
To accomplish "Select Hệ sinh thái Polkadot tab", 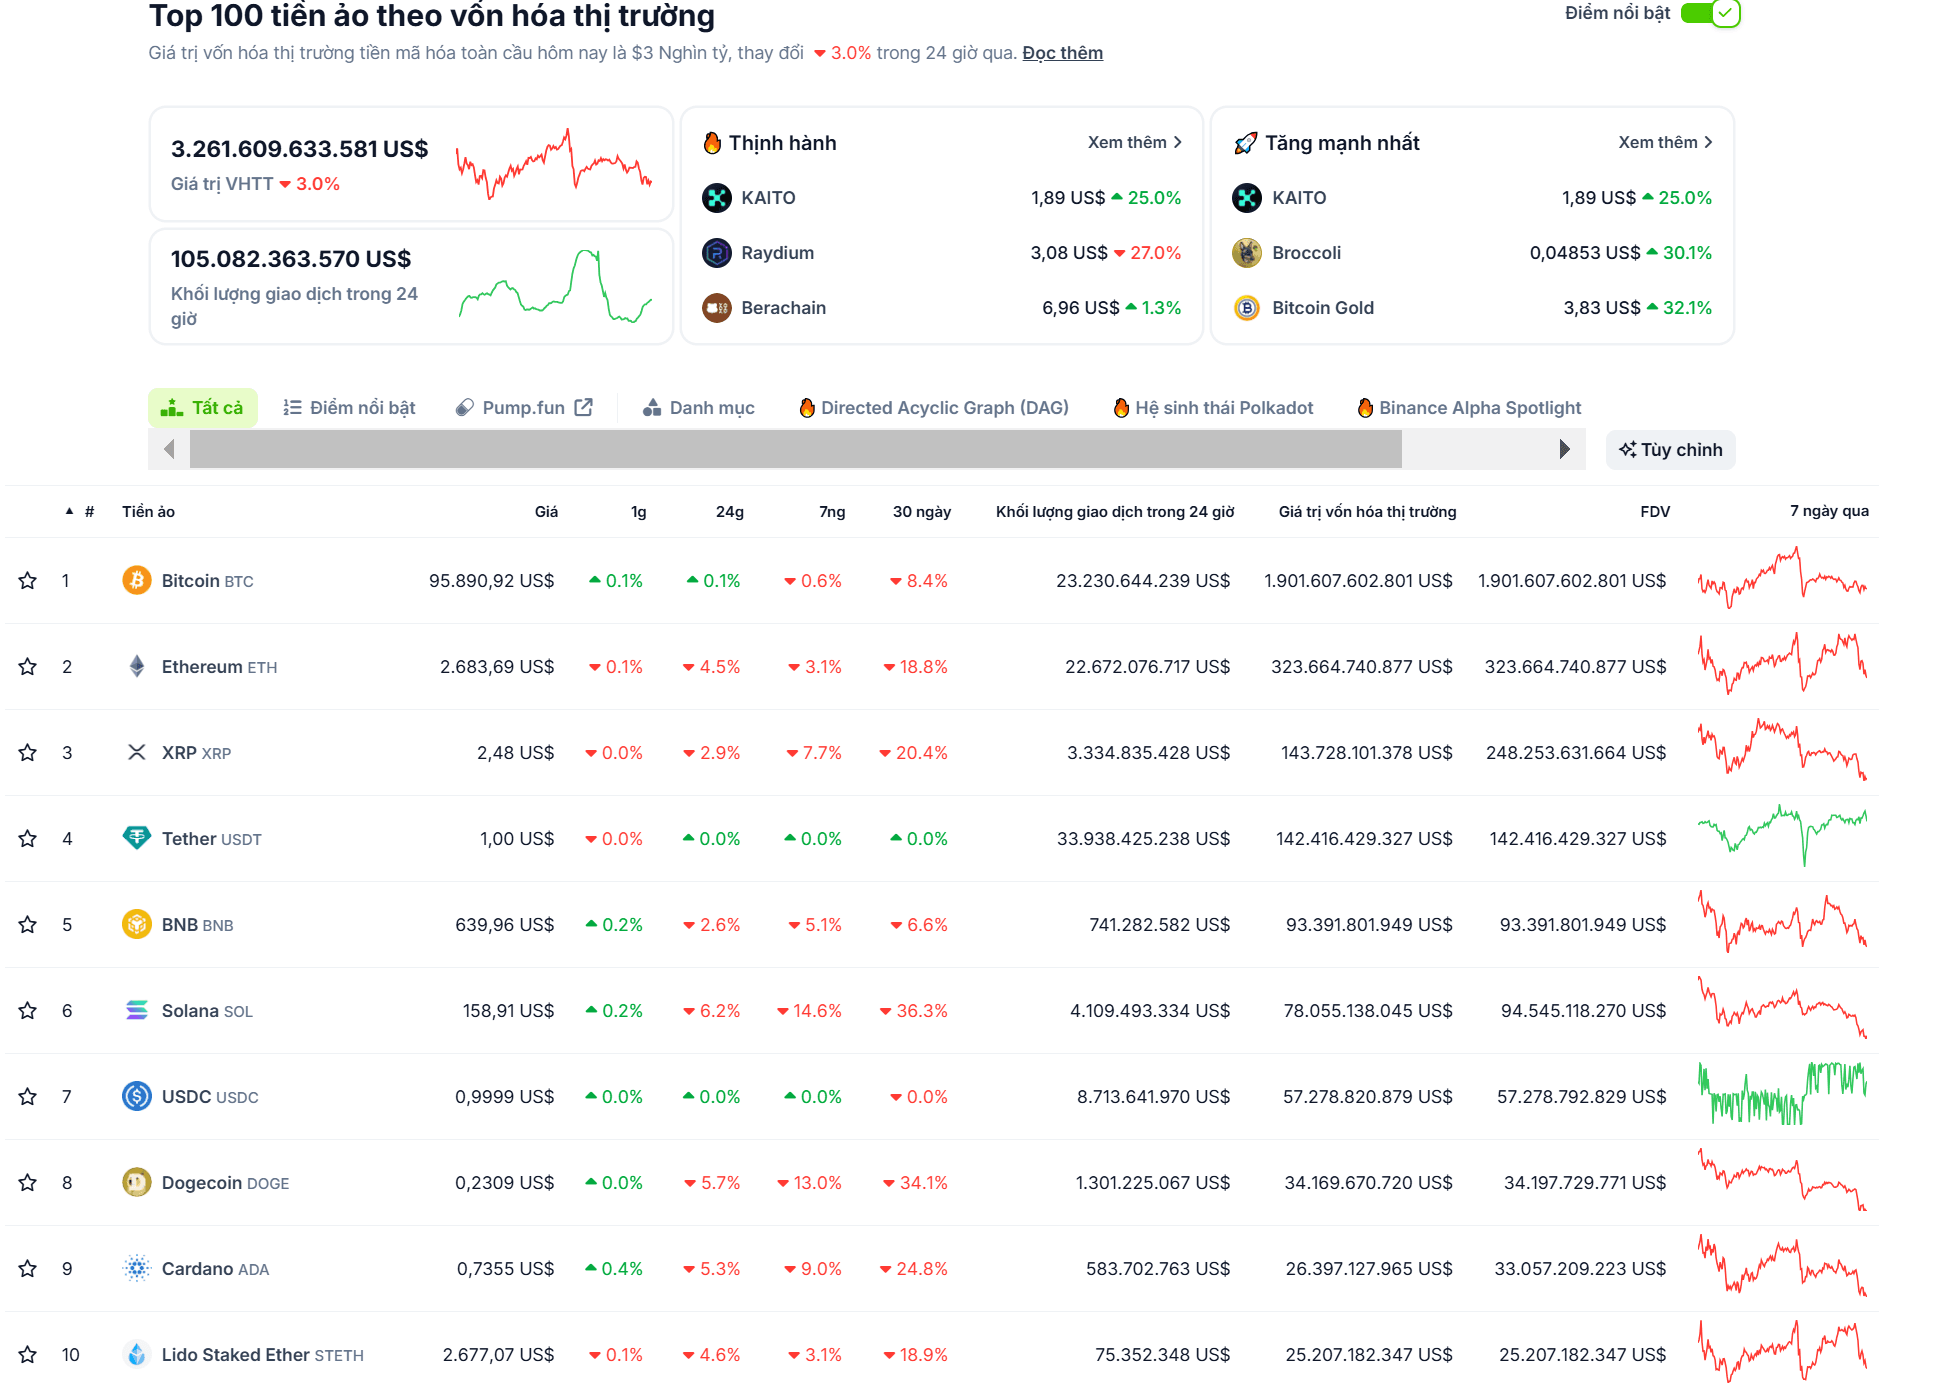I will click(x=1213, y=408).
